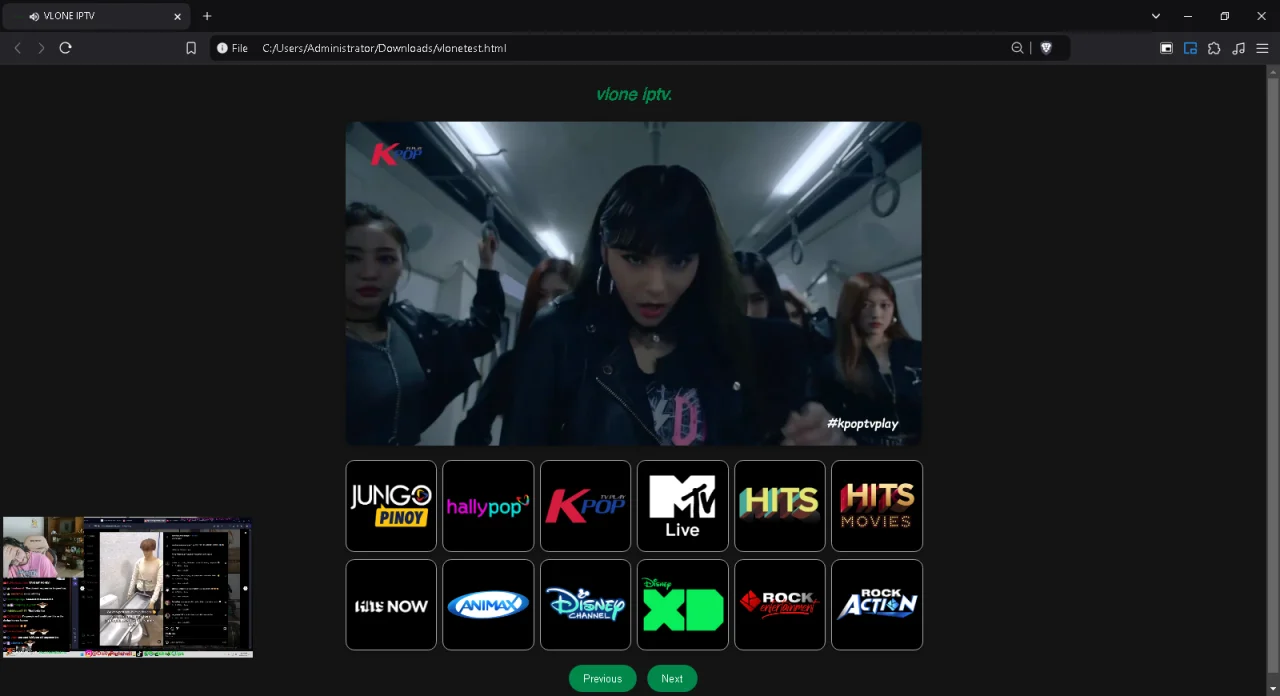Viewport: 1280px width, 696px height.
Task: Mute the tab via audio icon
Action: 34,16
